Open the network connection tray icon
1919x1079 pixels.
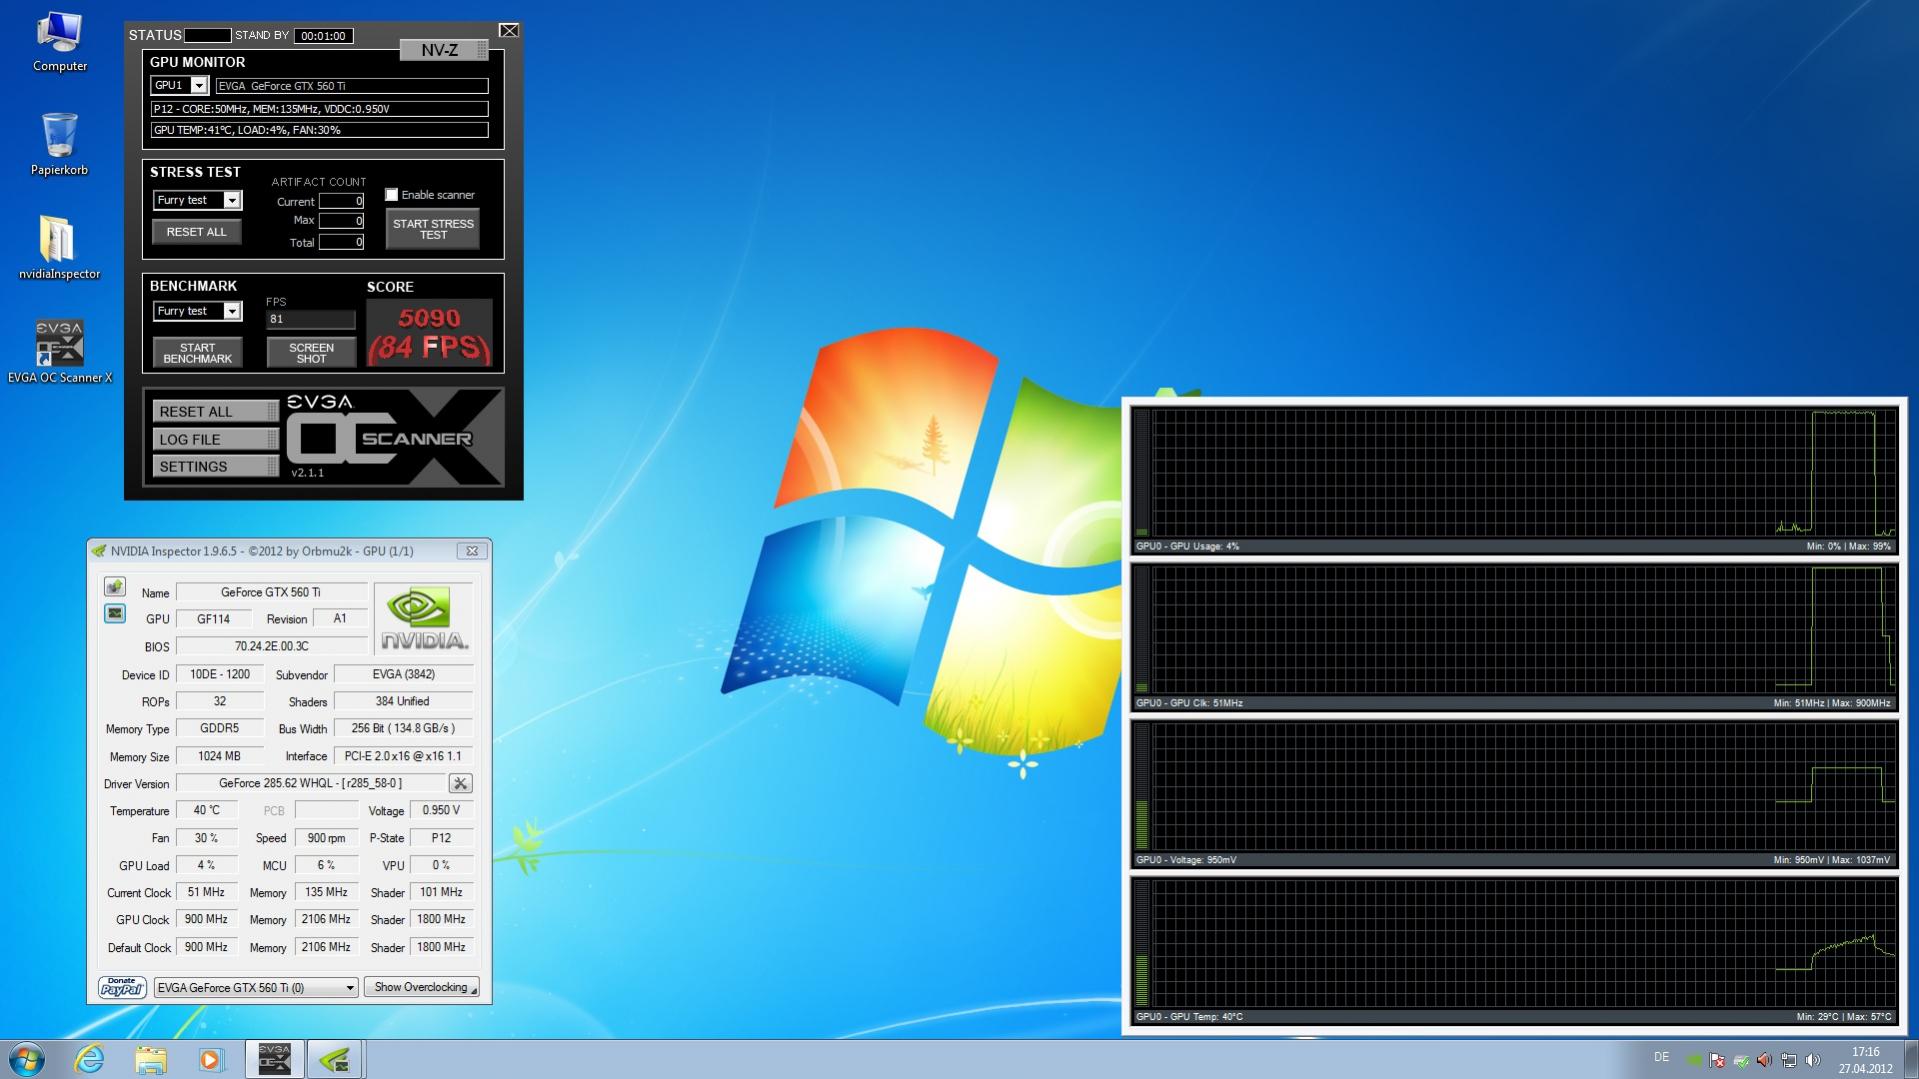1789,1060
